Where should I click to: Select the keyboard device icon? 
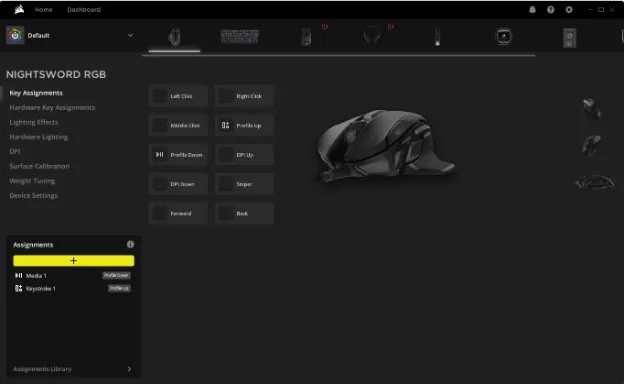pyautogui.click(x=240, y=37)
